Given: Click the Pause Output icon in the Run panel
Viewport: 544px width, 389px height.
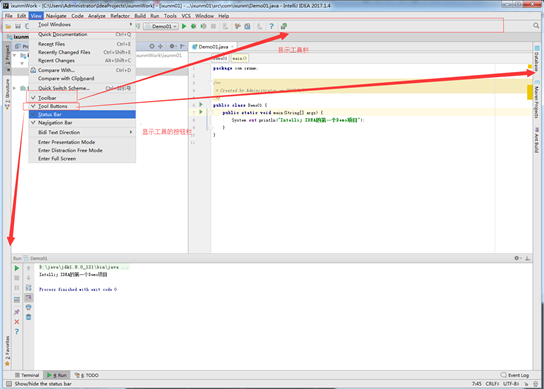Looking at the screenshot, I should coord(17,288).
